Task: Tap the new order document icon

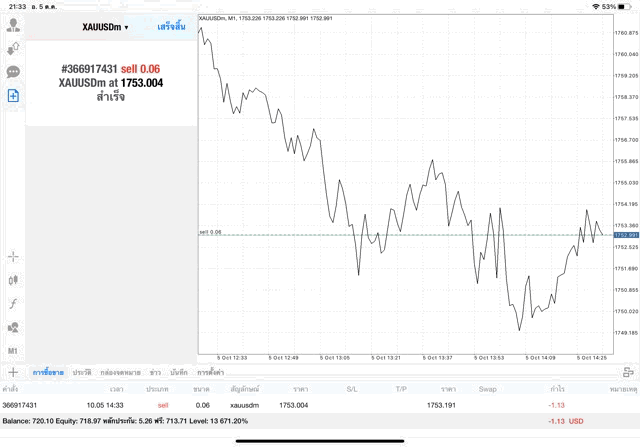Action: 14,96
